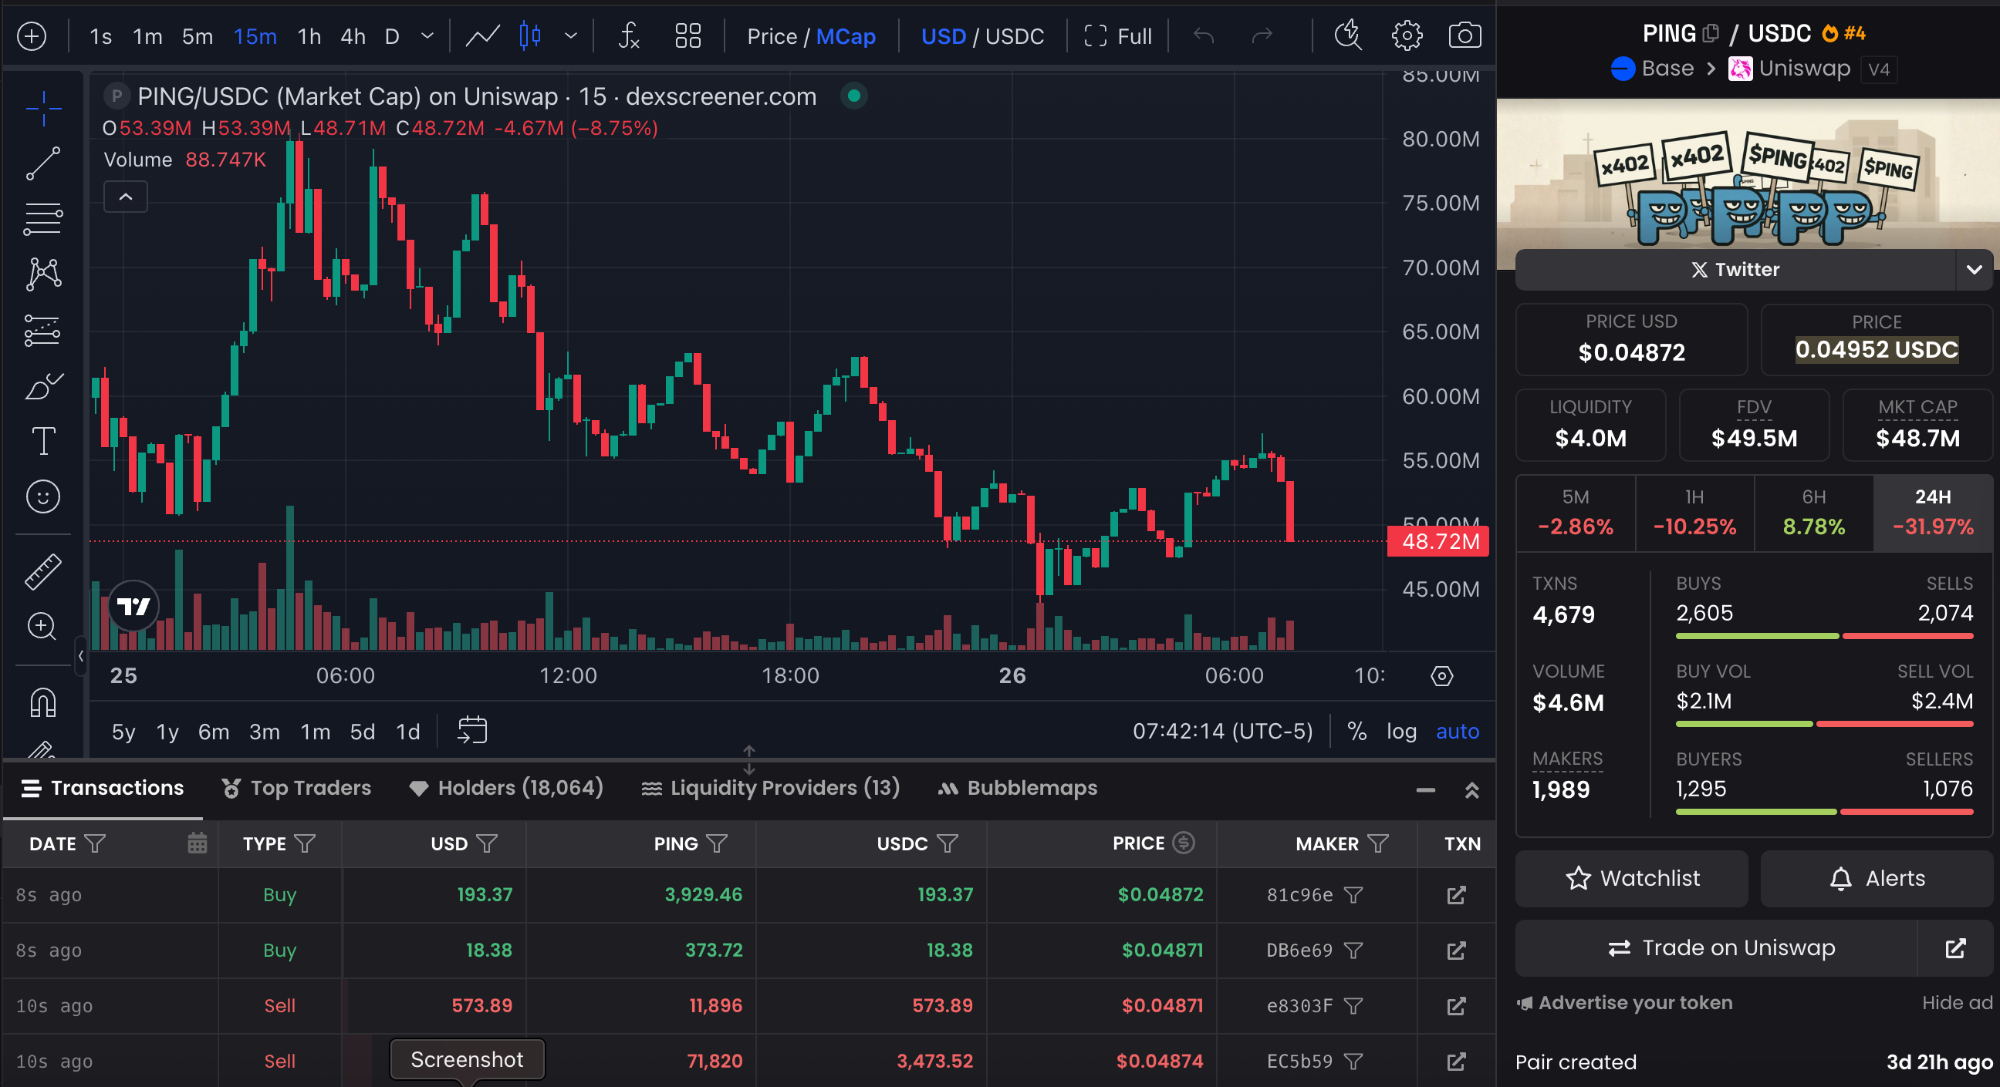Toggle percent scale on chart

tap(1357, 731)
